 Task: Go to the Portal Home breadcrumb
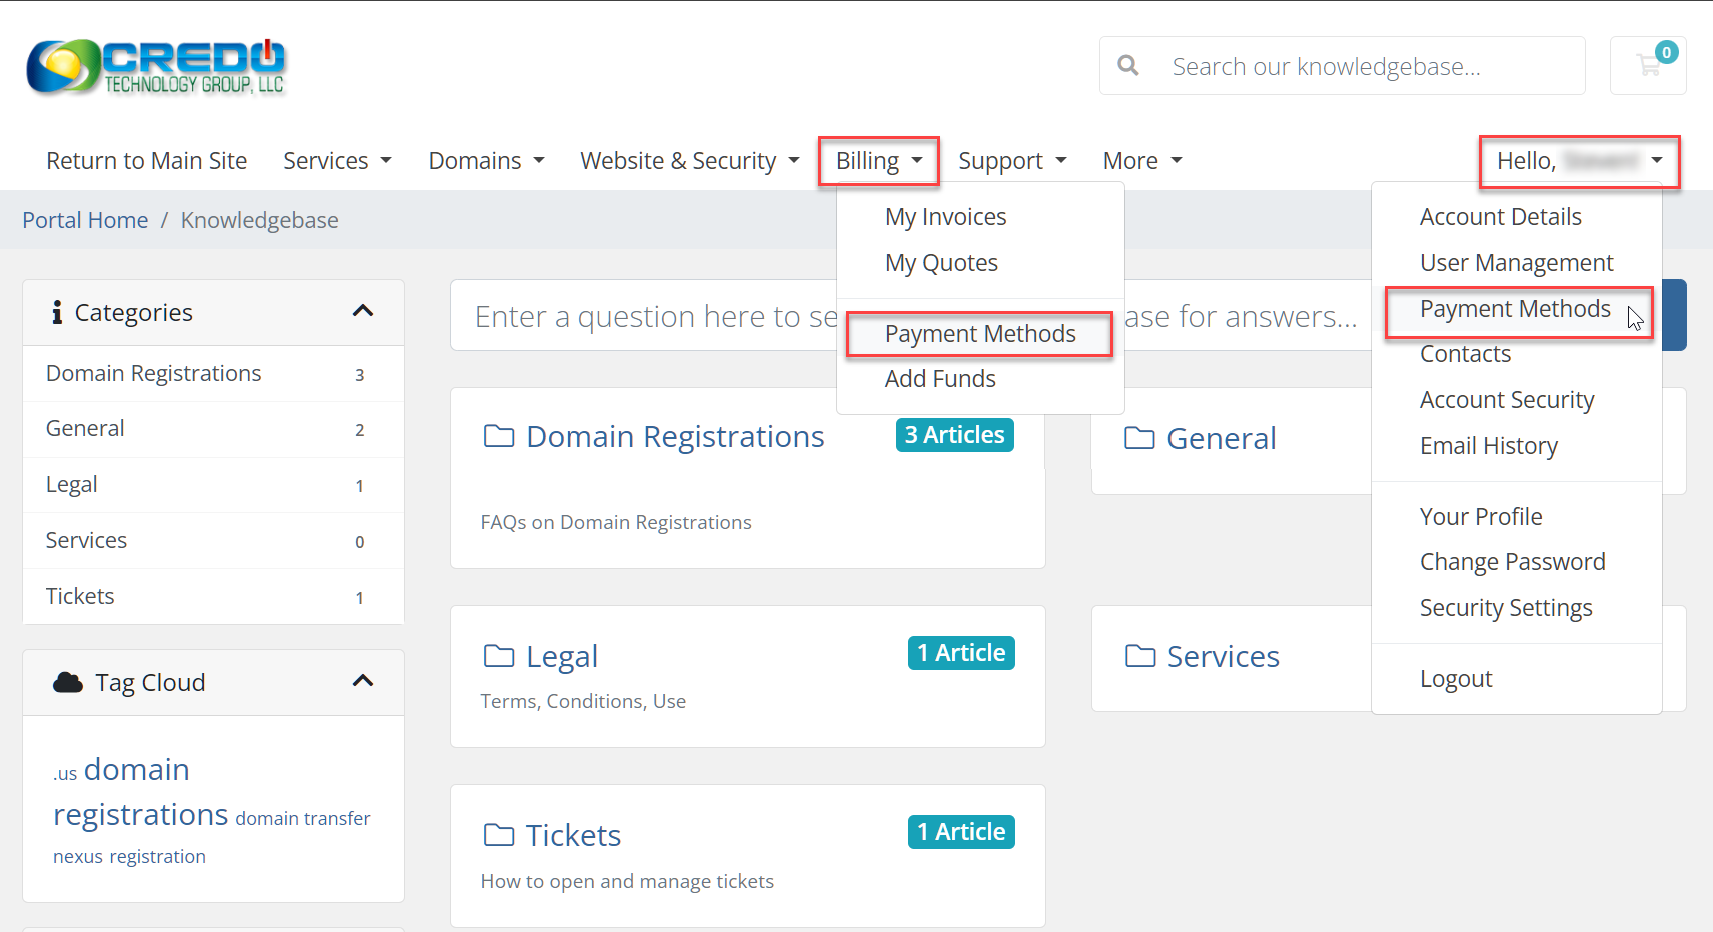(x=85, y=220)
